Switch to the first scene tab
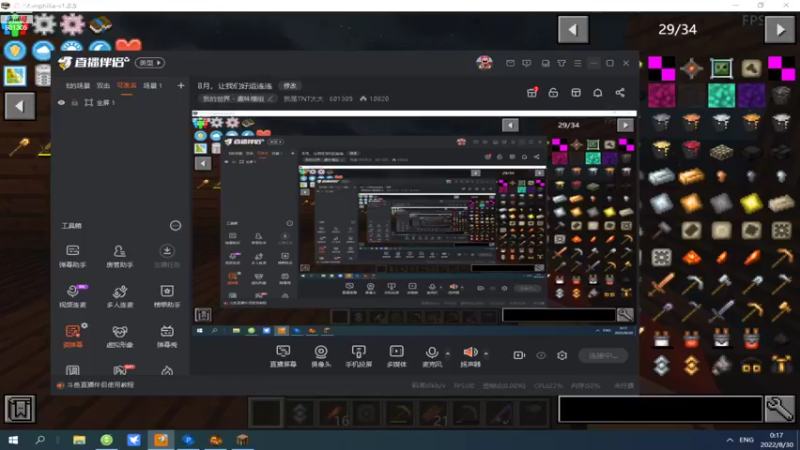Image resolution: width=800 pixels, height=450 pixels. 78,85
